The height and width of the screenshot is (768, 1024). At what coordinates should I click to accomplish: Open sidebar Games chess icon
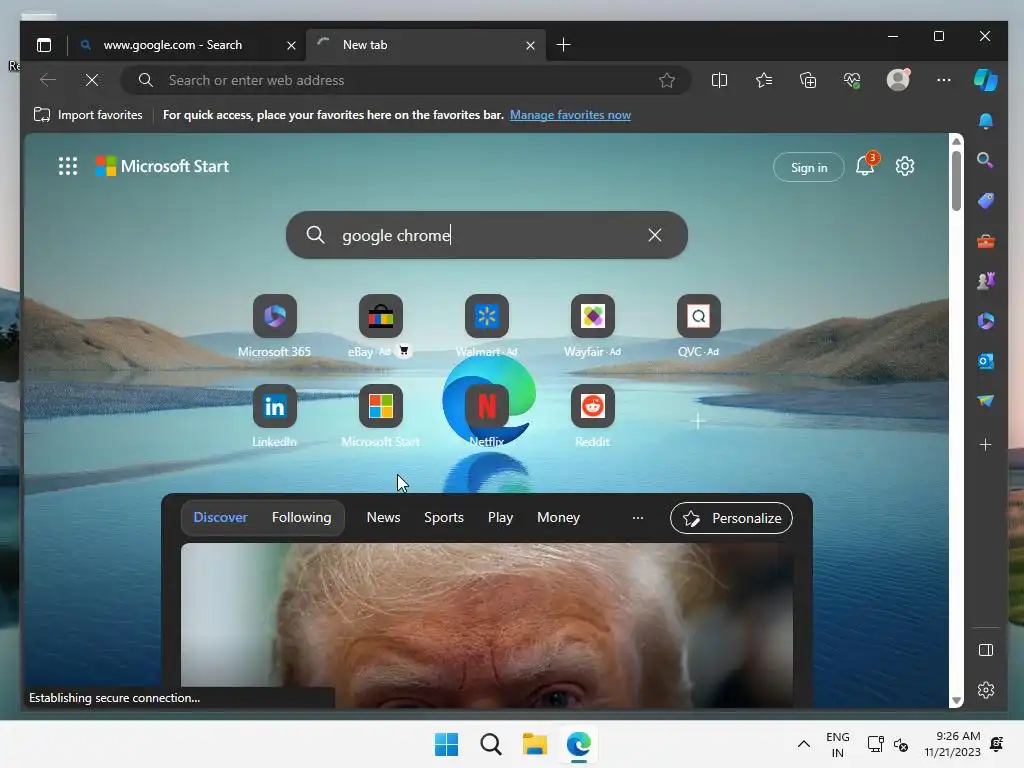point(985,281)
